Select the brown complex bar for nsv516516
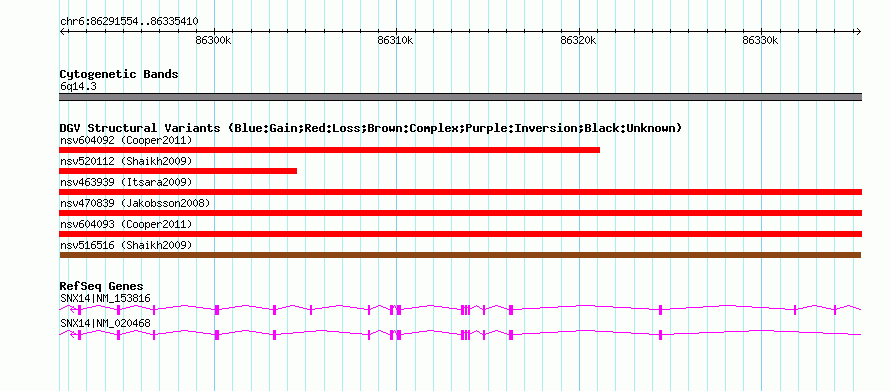This screenshot has width=890, height=391. point(461,255)
